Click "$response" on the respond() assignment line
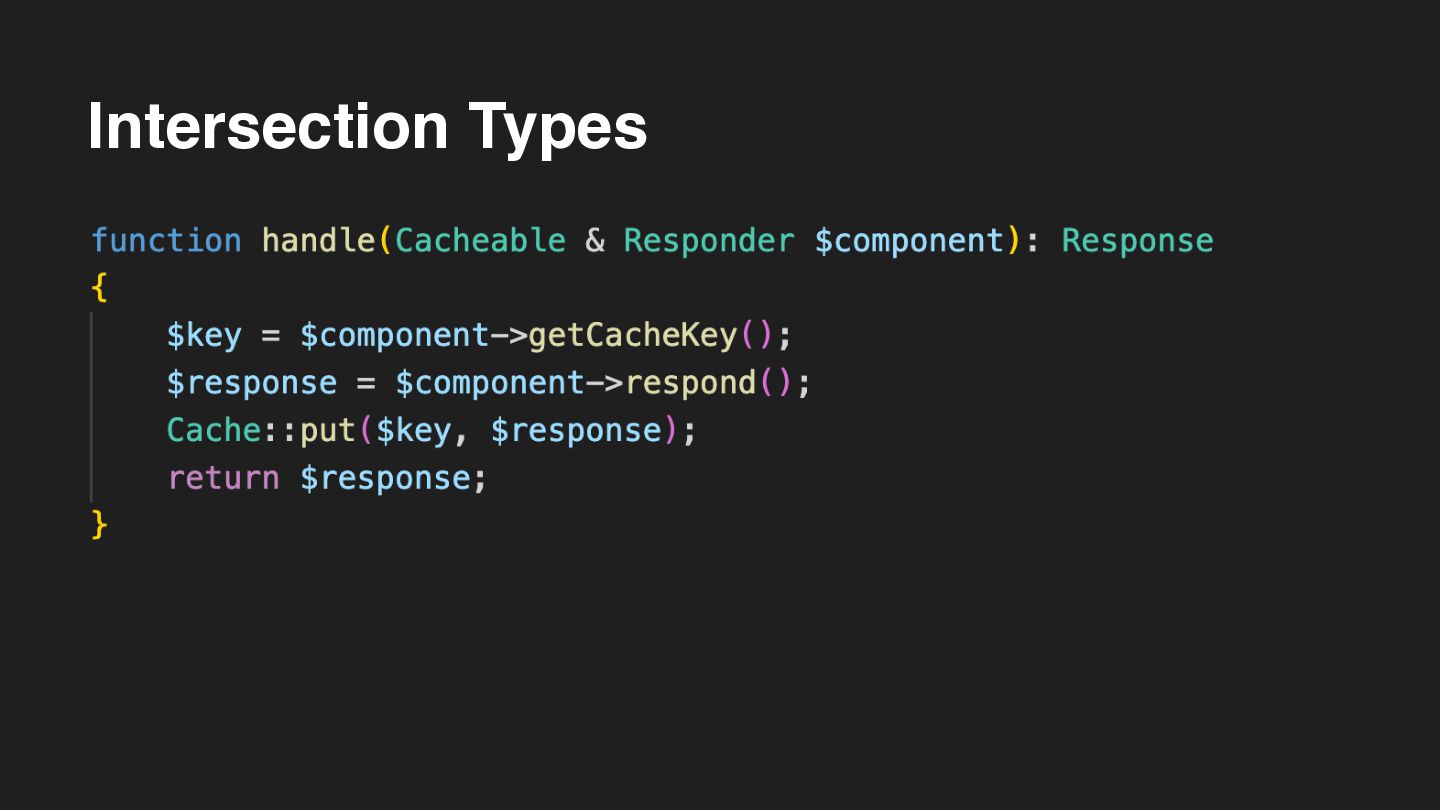This screenshot has width=1440, height=810. [x=252, y=383]
